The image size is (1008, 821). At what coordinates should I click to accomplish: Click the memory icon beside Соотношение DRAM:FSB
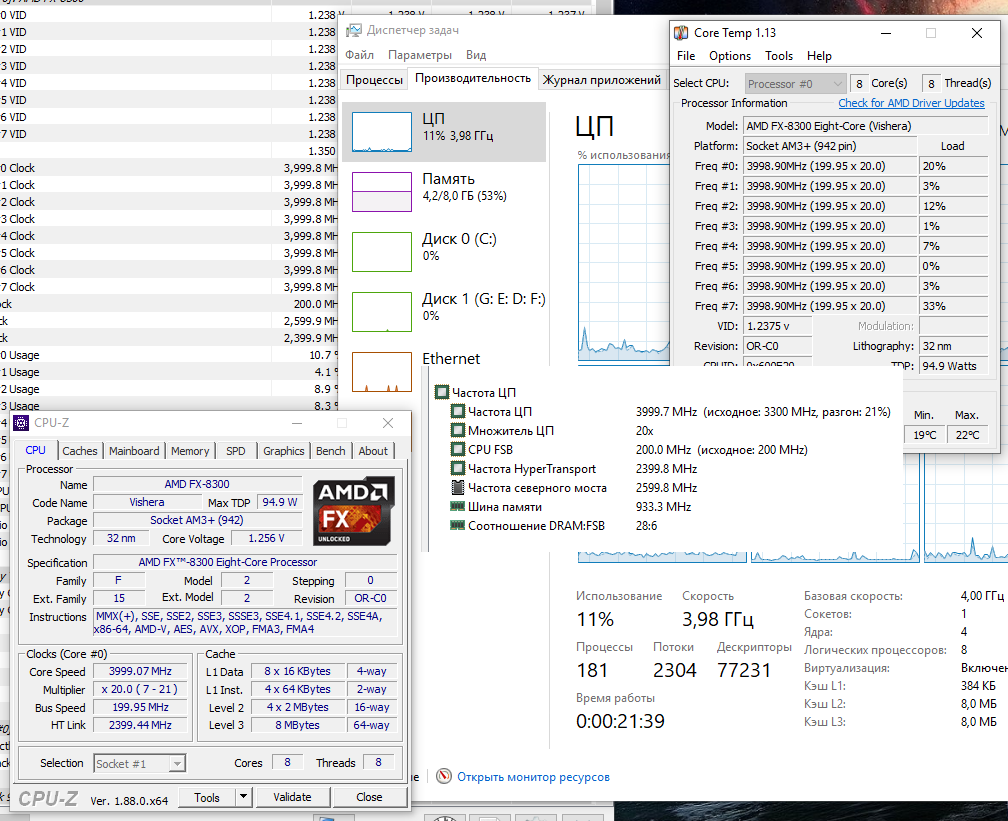(x=458, y=525)
